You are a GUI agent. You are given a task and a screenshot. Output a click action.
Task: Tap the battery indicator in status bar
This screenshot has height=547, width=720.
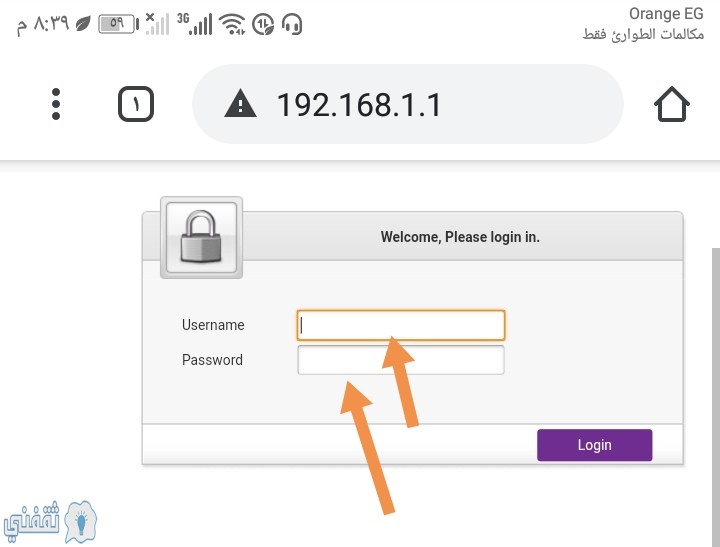[x=118, y=24]
